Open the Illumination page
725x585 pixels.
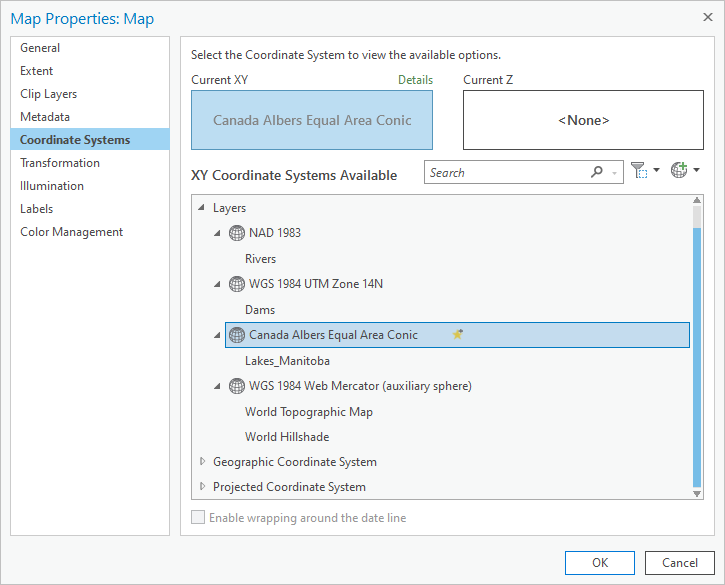pos(52,186)
